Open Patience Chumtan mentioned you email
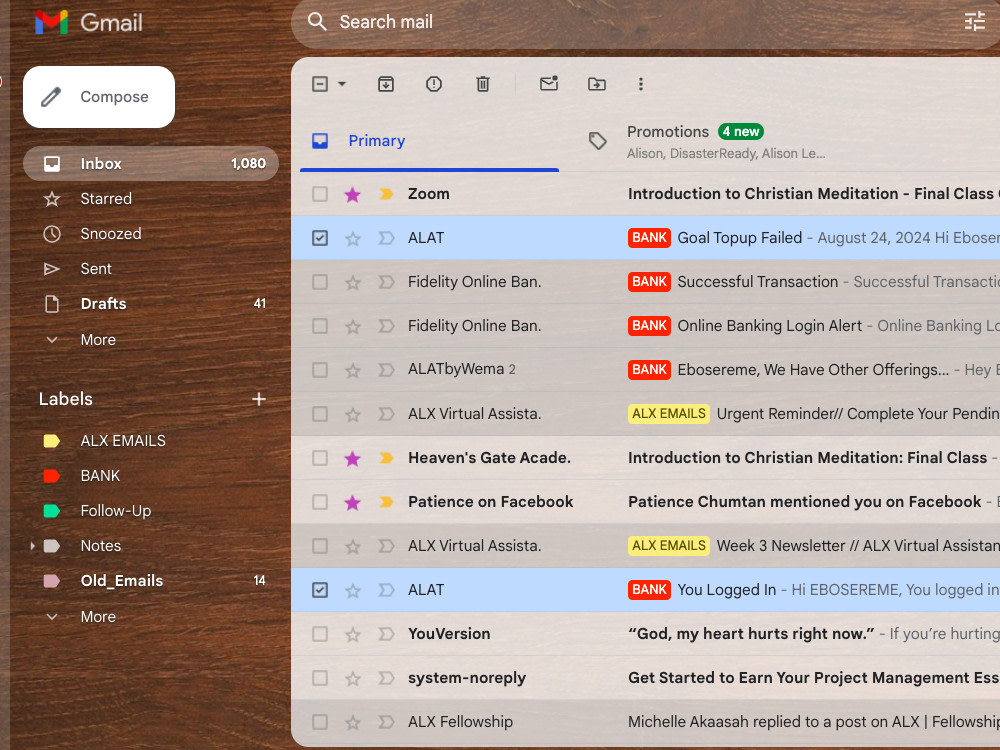Image resolution: width=1000 pixels, height=750 pixels. (645, 502)
